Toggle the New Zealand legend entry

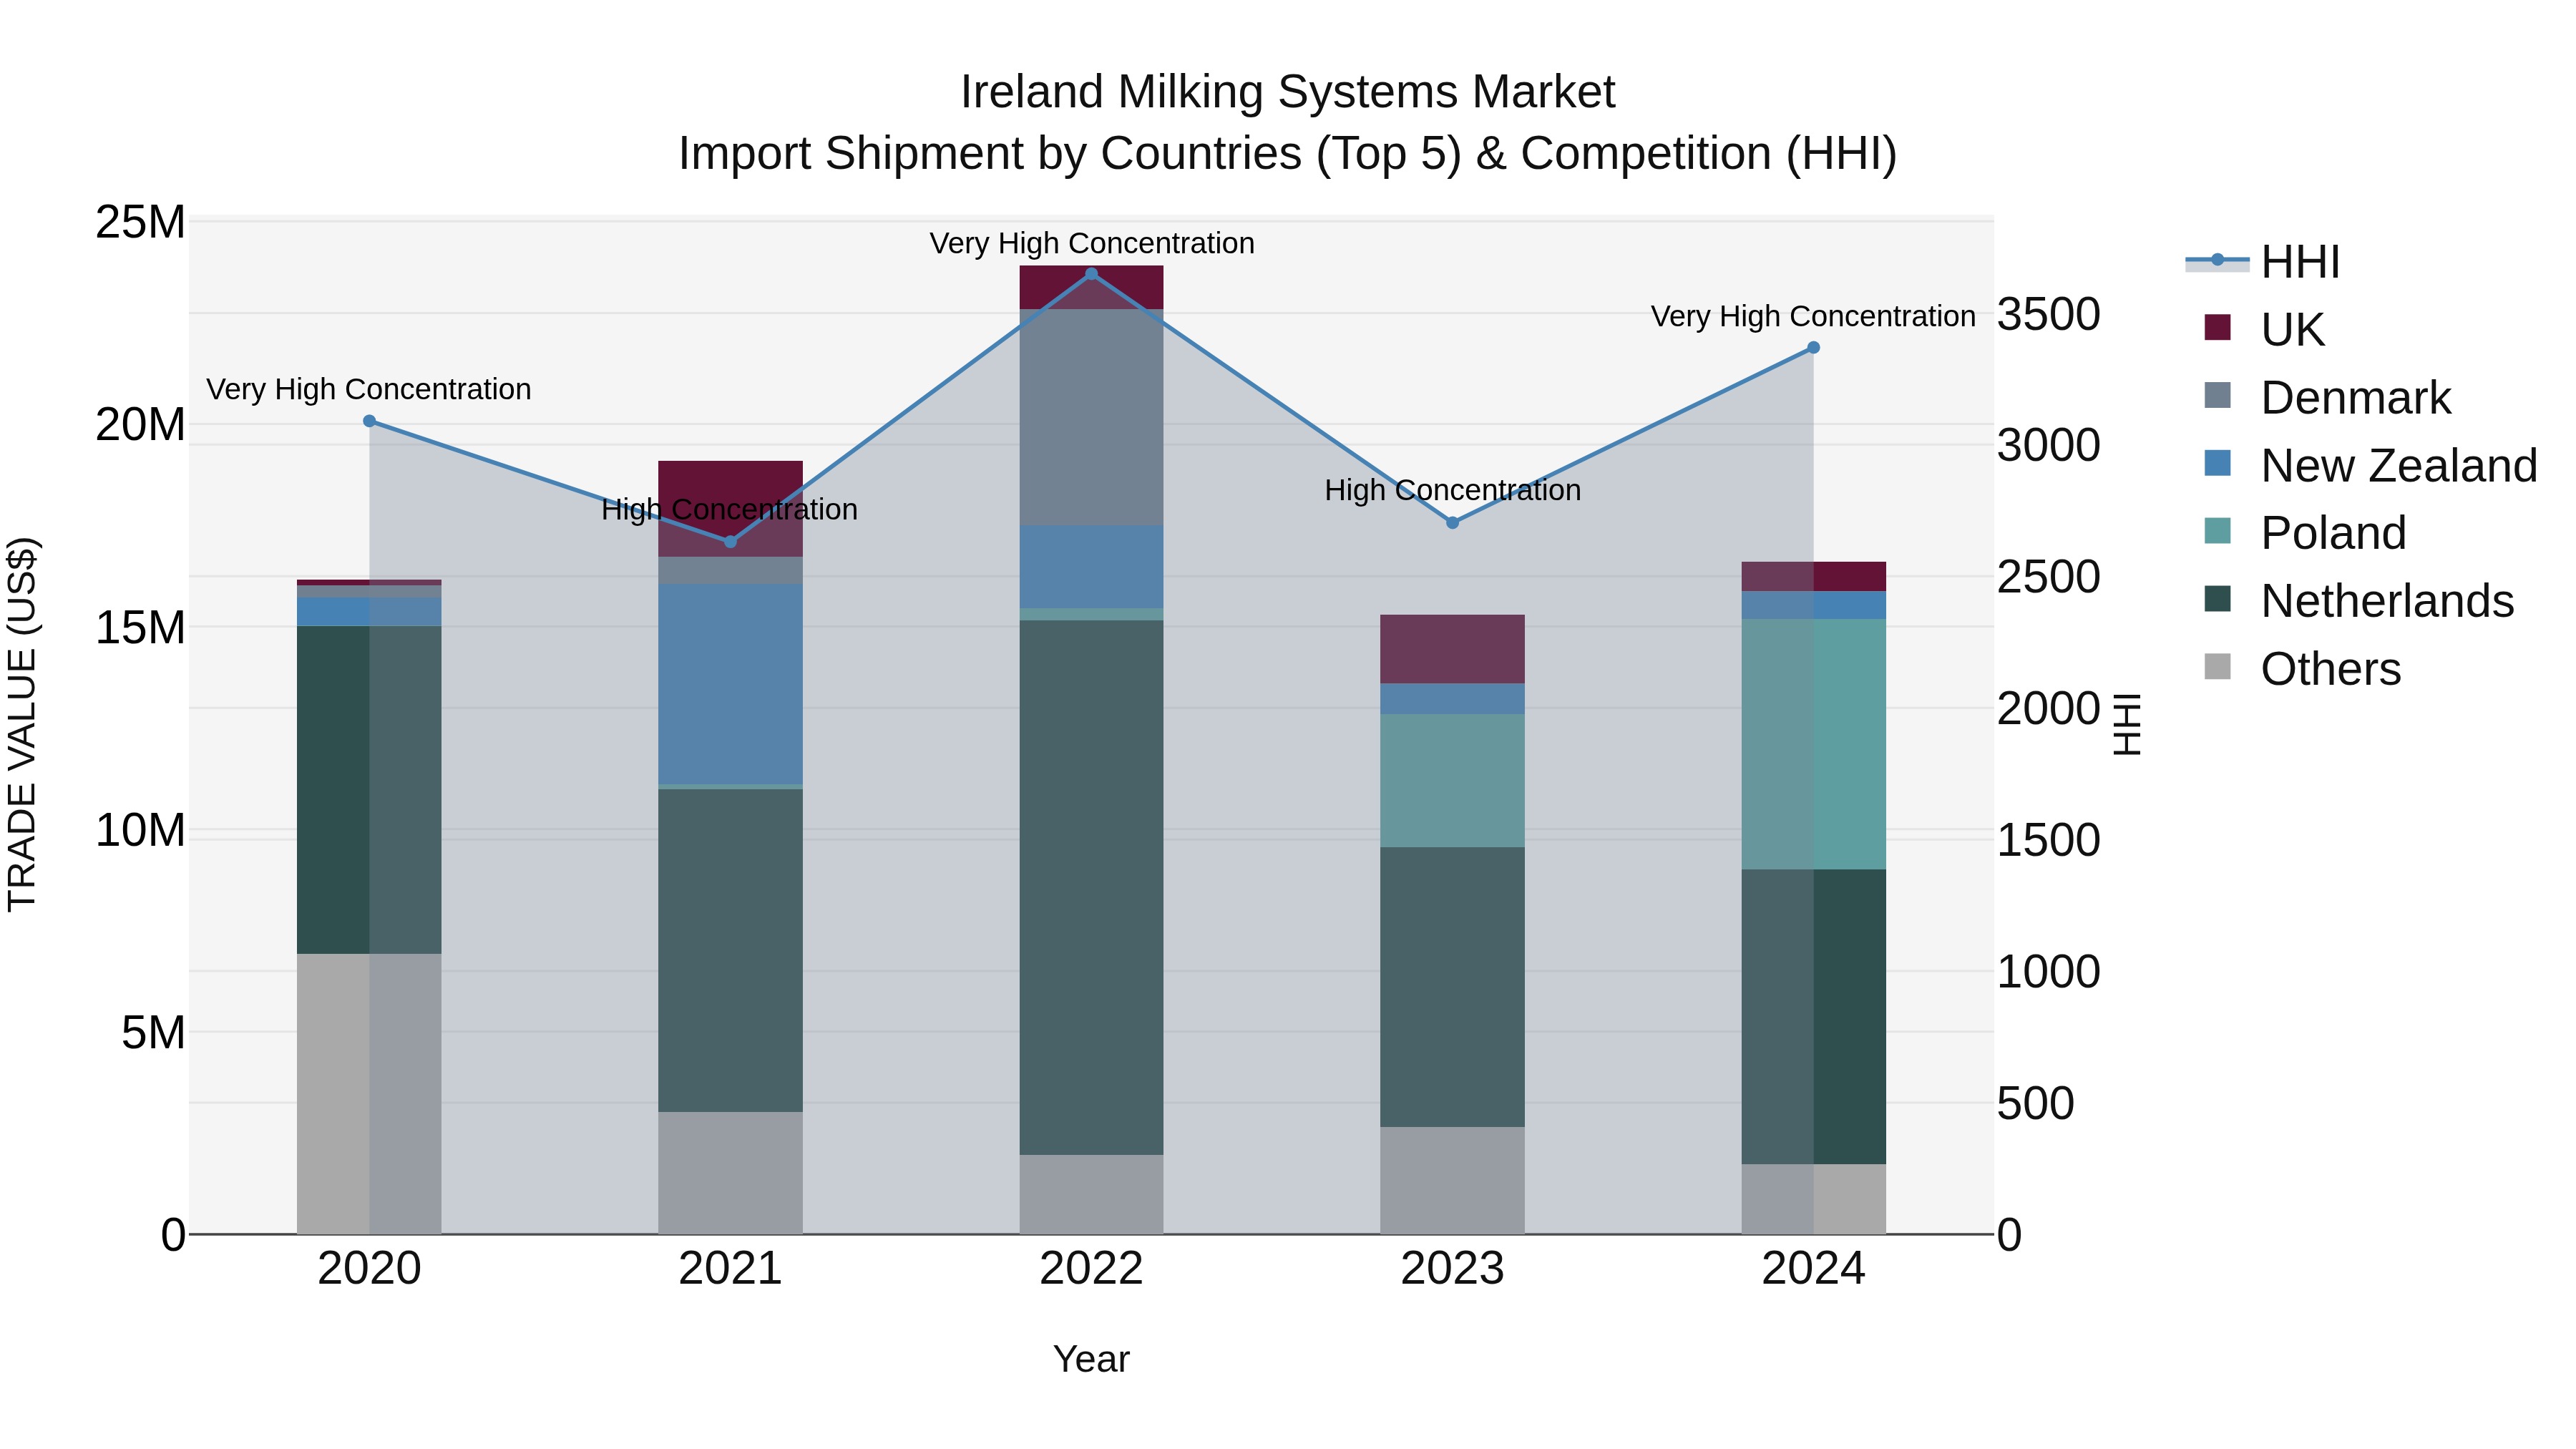[x=2370, y=465]
